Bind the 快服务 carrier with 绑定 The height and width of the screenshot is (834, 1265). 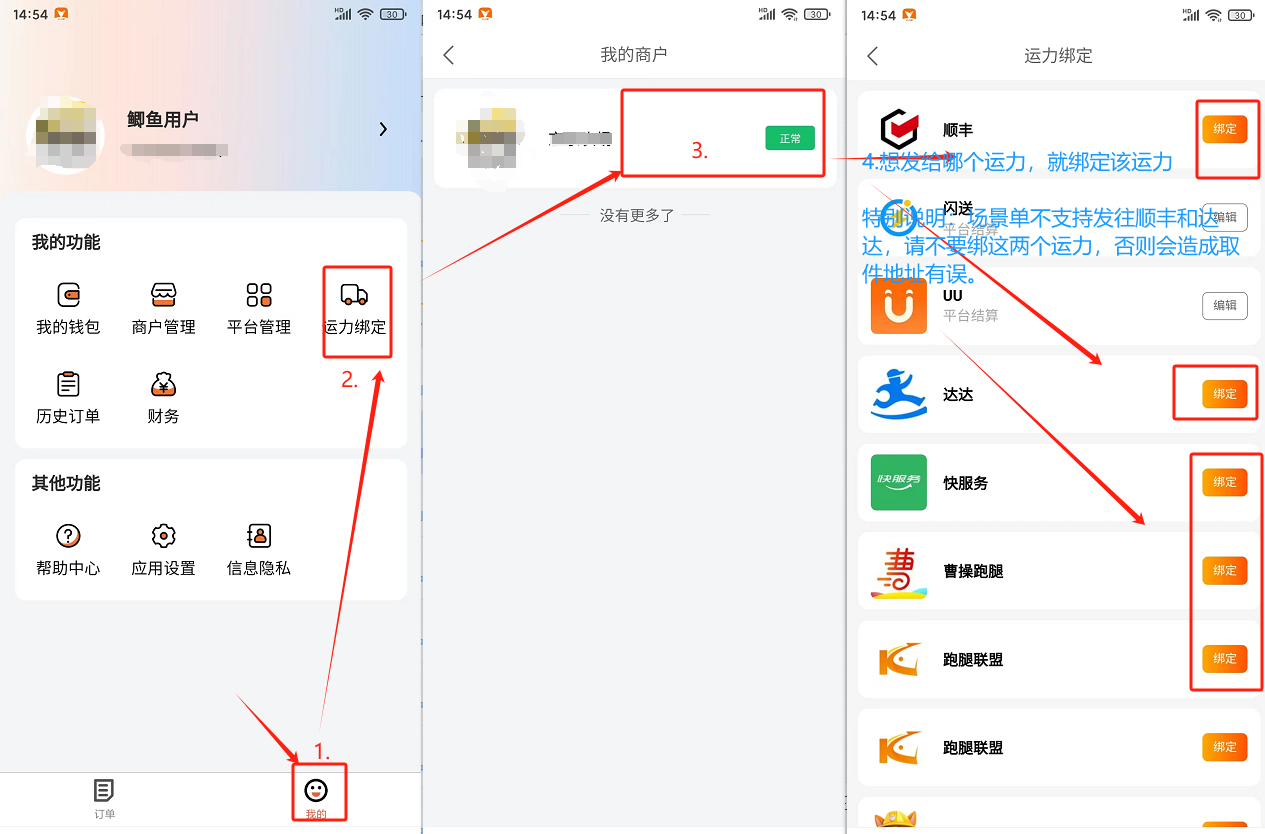point(1225,482)
